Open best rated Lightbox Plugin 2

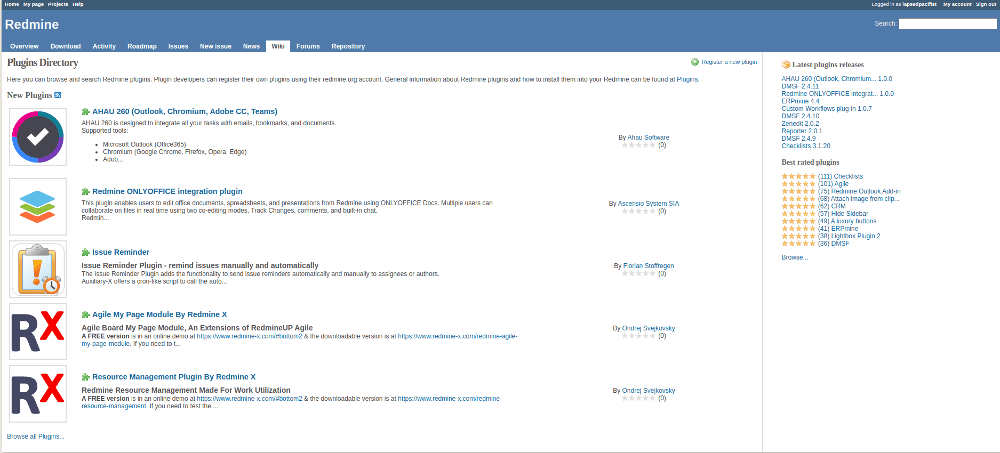pos(856,235)
